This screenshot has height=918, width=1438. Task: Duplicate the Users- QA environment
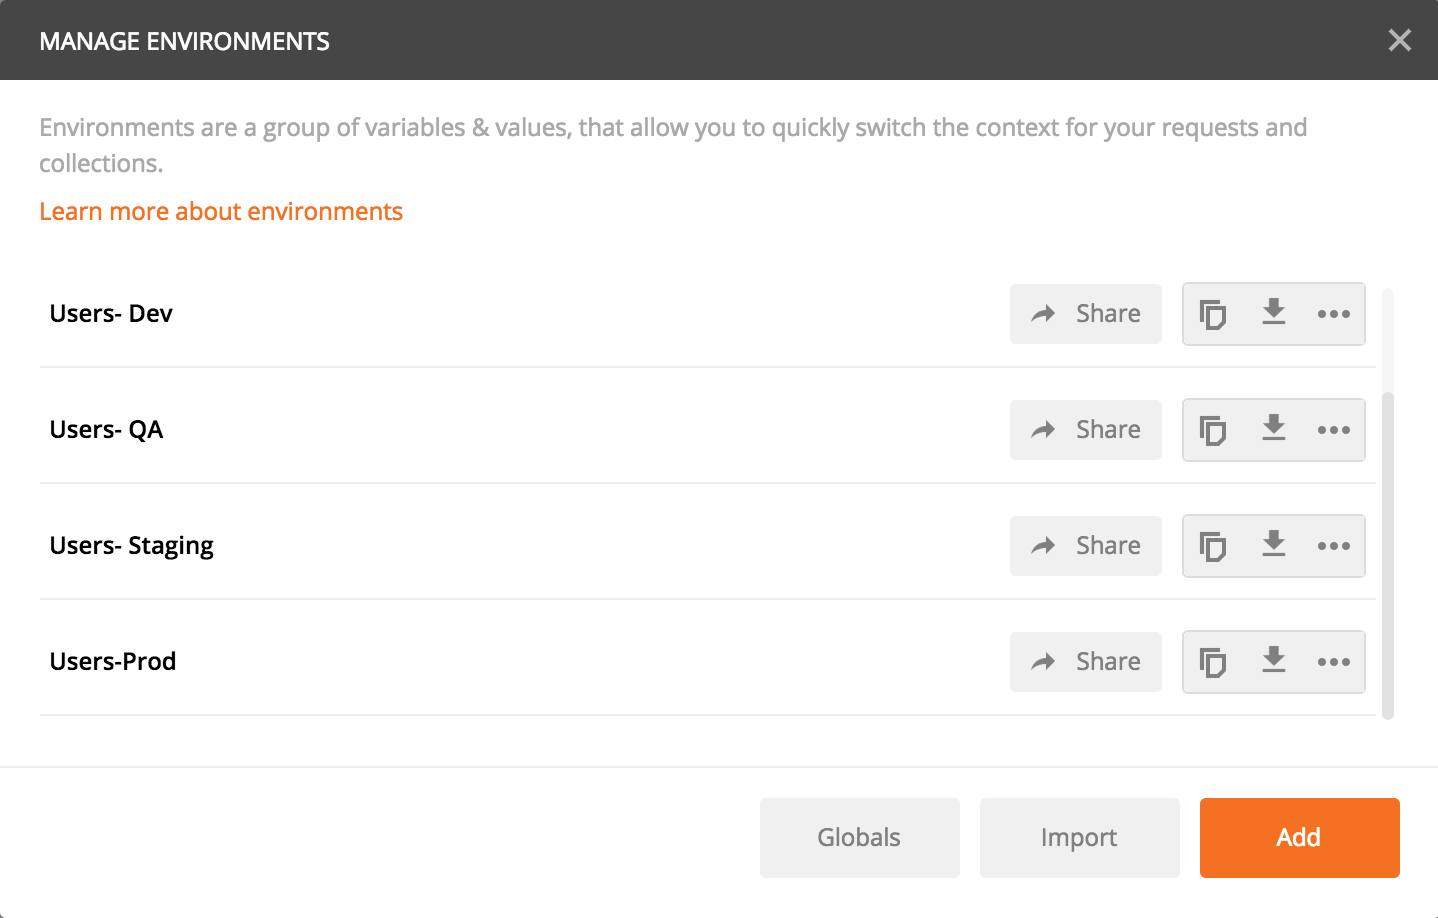(x=1213, y=430)
